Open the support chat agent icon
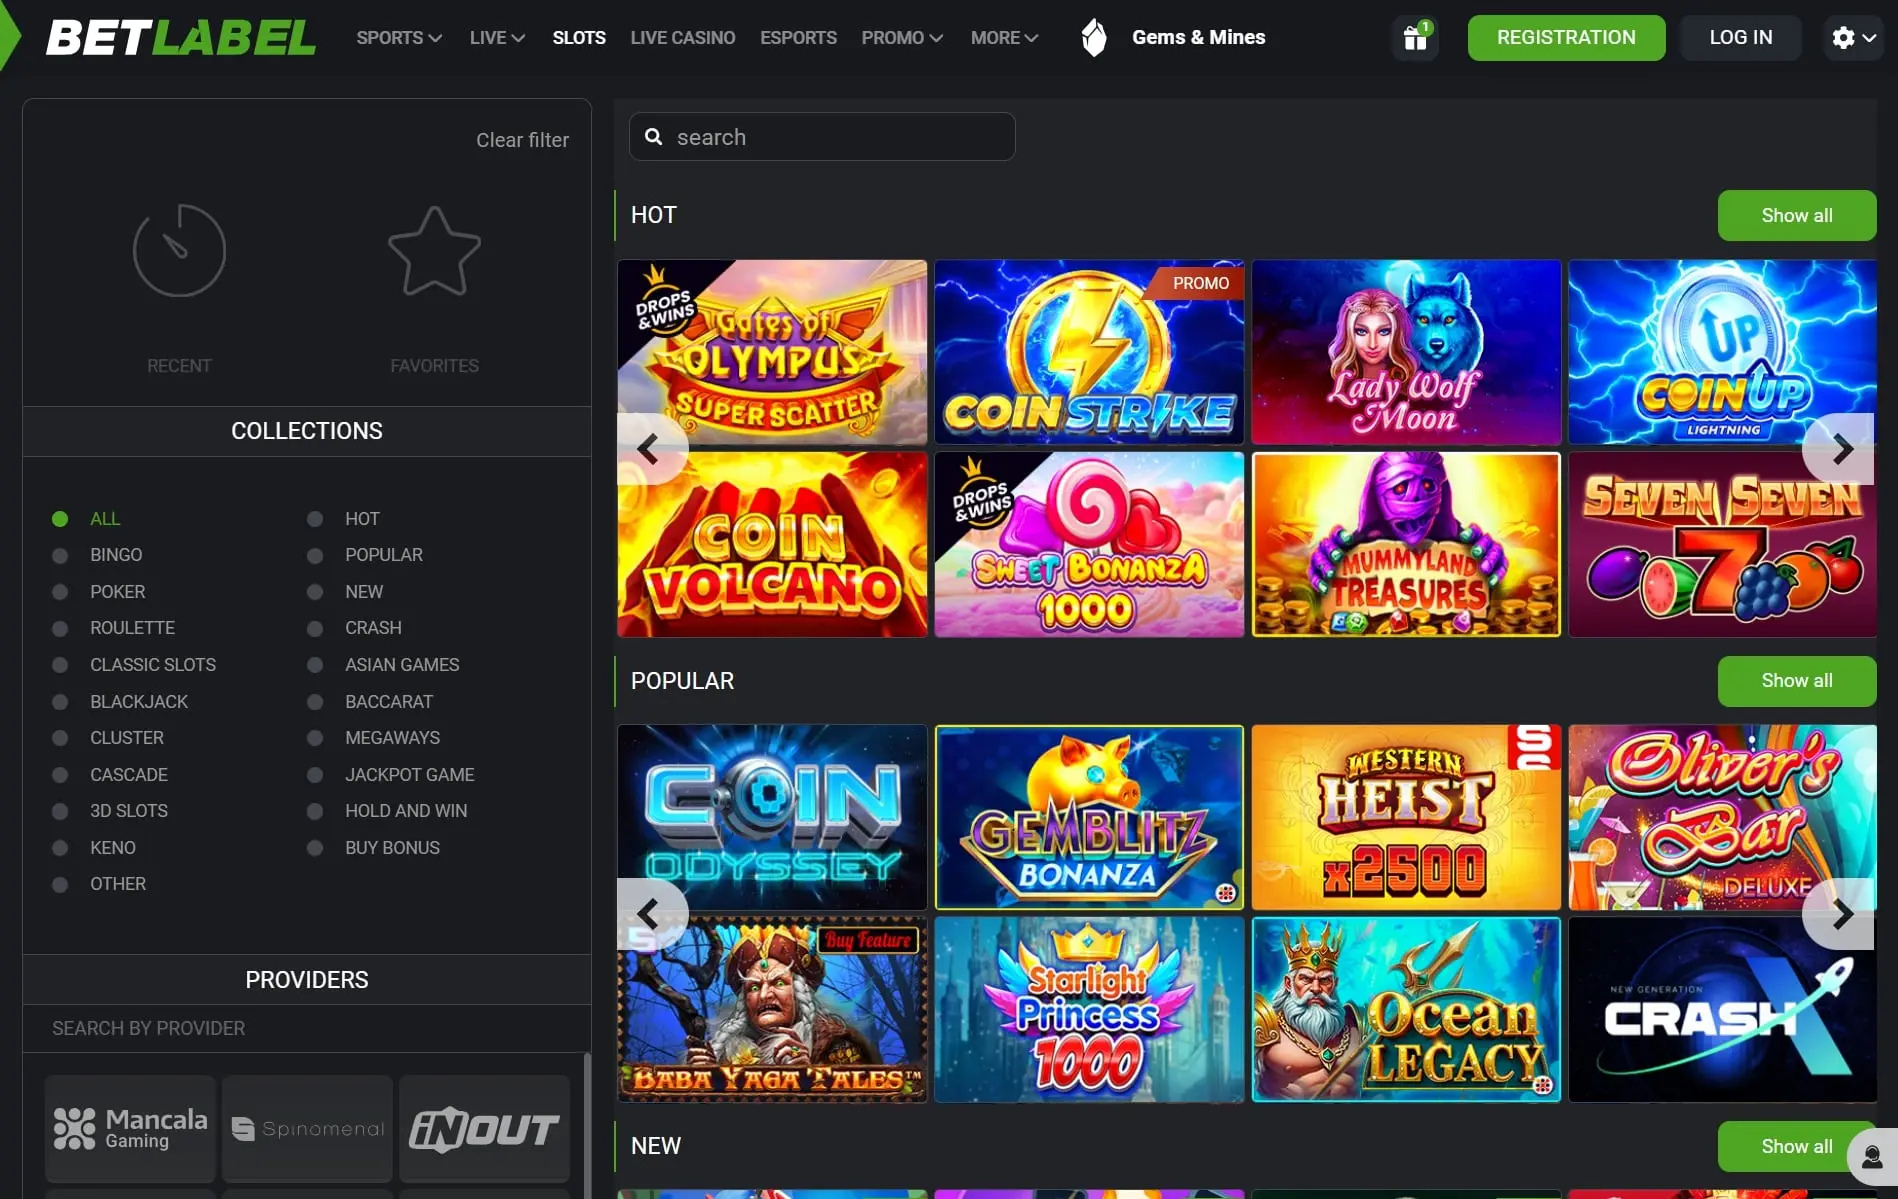This screenshot has width=1898, height=1199. point(1872,1158)
